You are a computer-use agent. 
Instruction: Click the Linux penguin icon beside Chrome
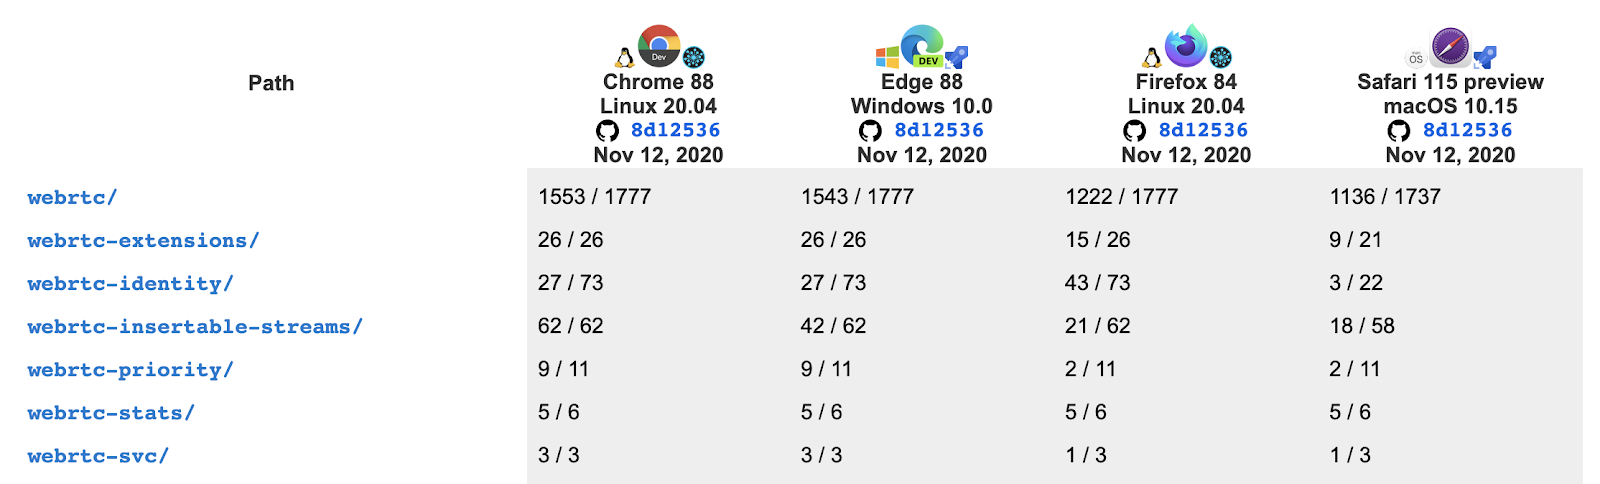coord(625,58)
